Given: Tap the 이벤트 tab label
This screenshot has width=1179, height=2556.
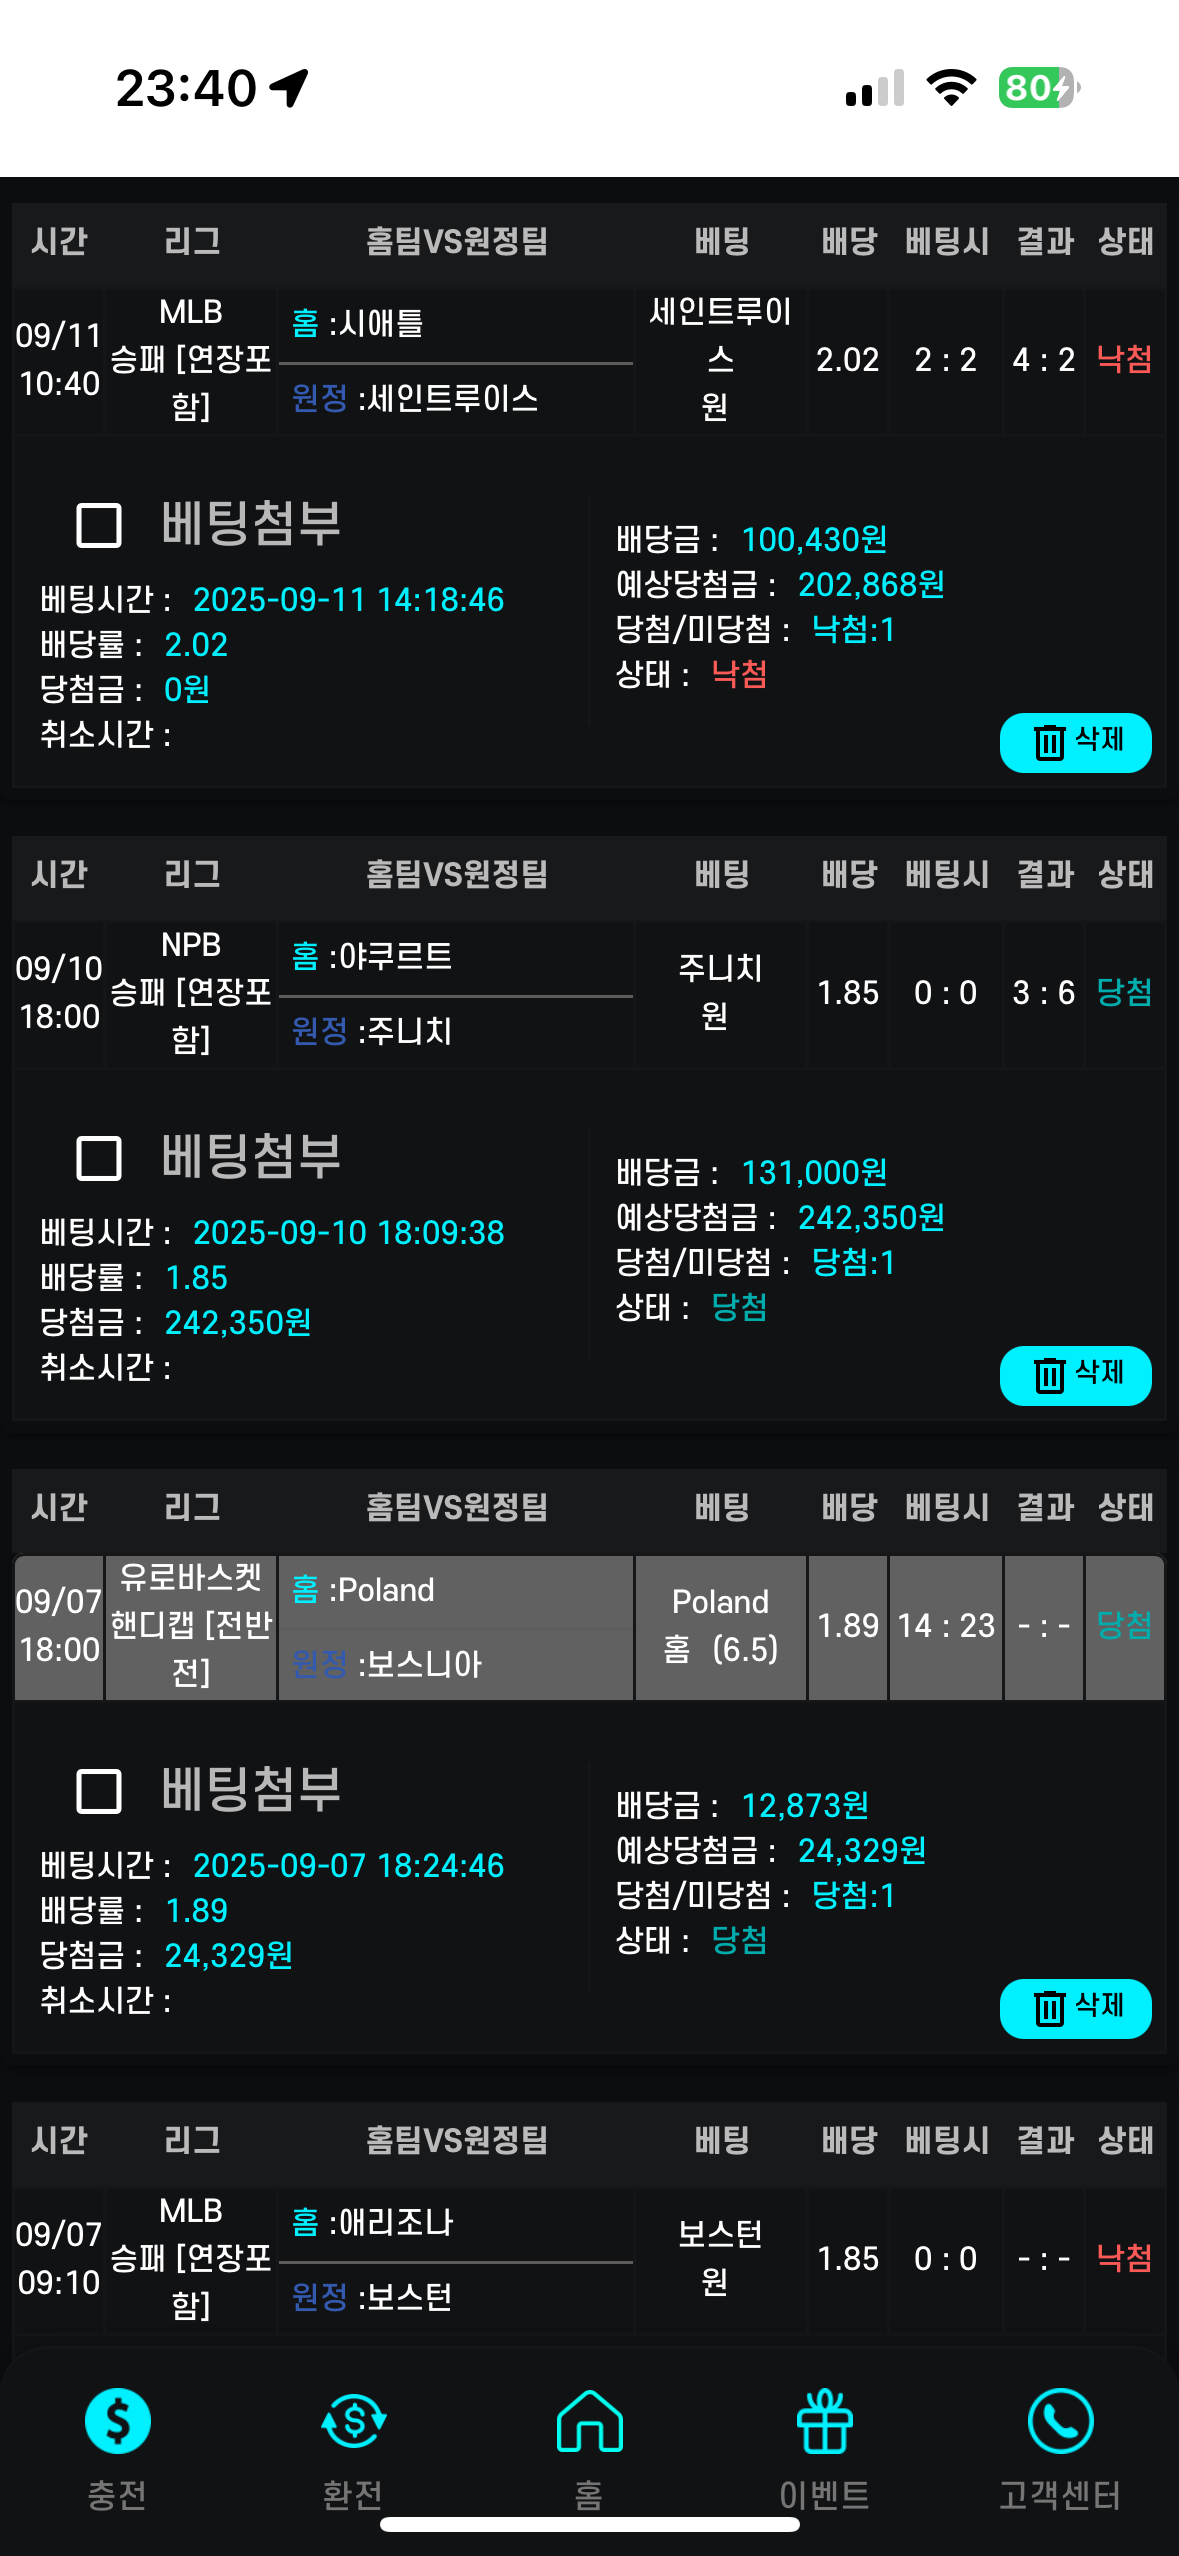Looking at the screenshot, I should [825, 2495].
